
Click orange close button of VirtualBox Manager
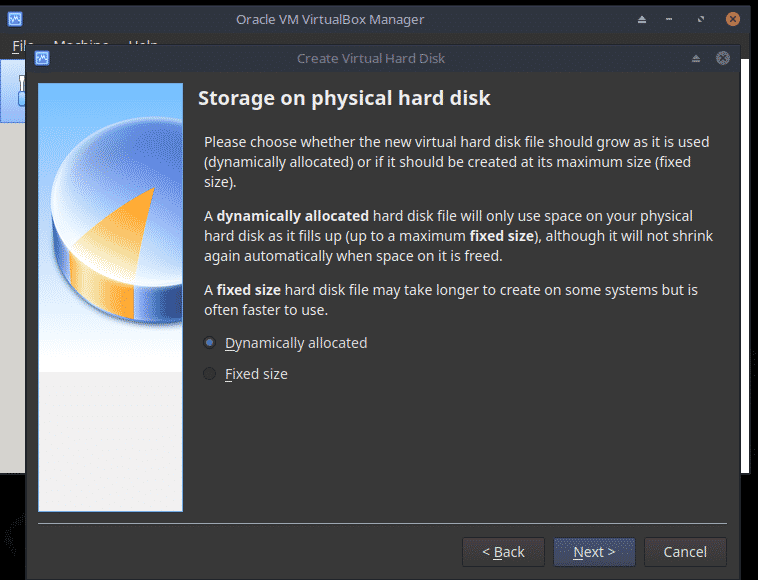click(734, 19)
